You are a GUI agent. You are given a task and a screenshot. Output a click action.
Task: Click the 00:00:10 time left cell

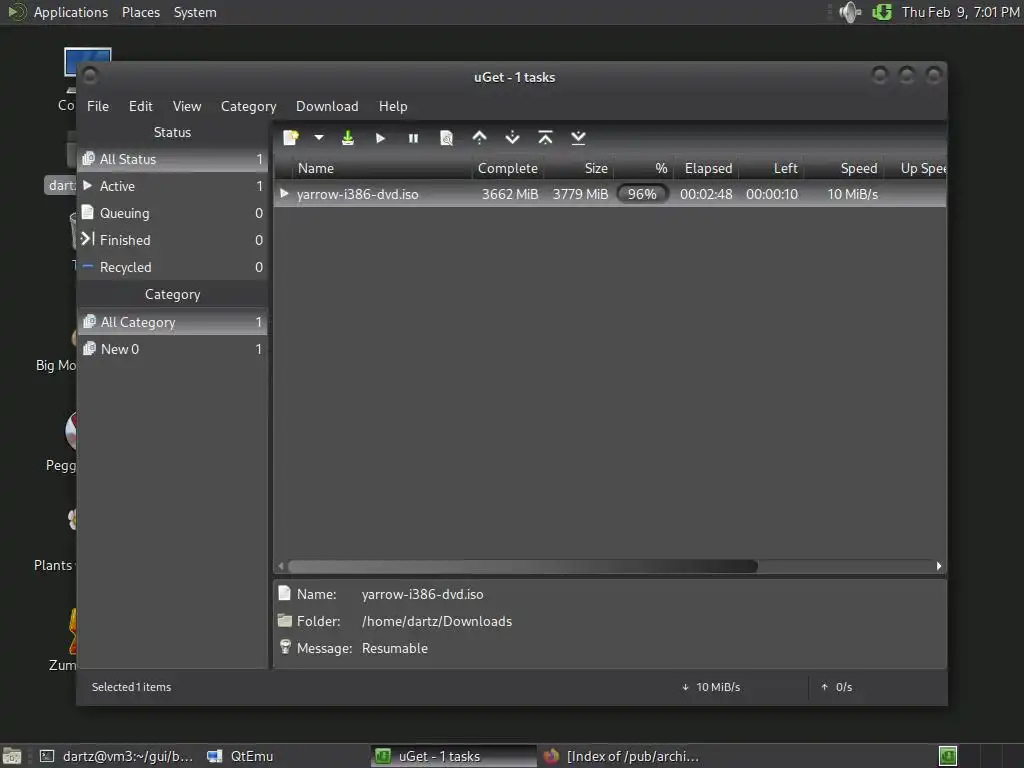click(772, 194)
